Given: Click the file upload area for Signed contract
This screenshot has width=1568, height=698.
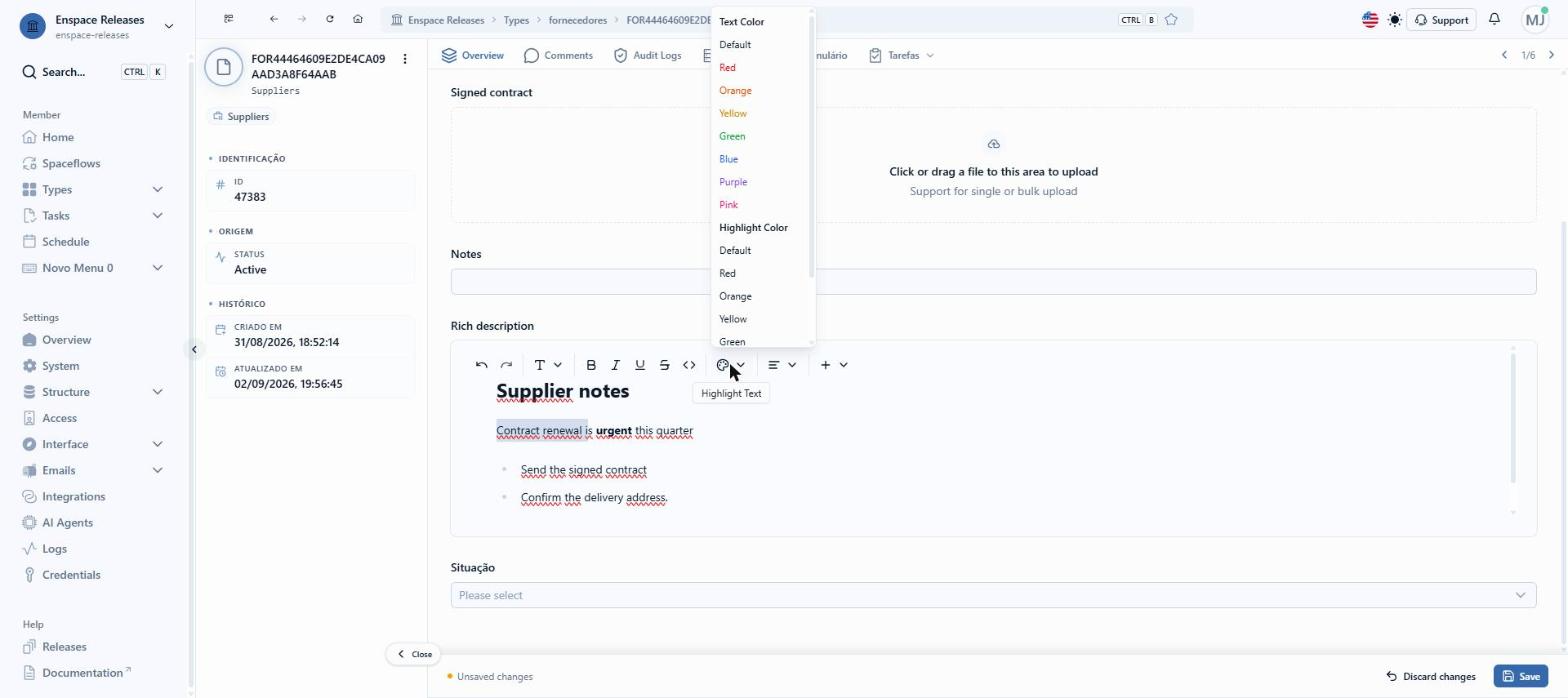Looking at the screenshot, I should [993, 165].
